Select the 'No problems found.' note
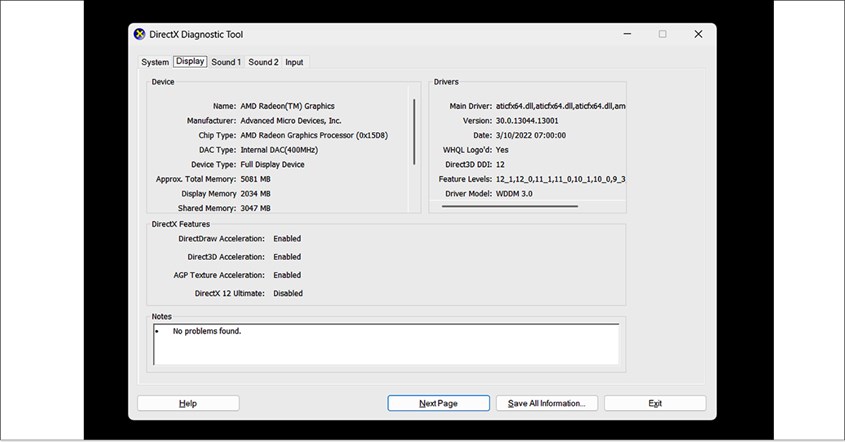 tap(207, 331)
